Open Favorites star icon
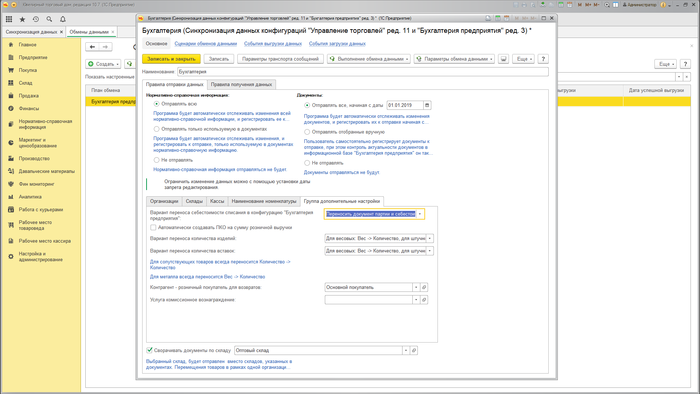Image resolution: width=700 pixels, height=394 pixels. pos(22,19)
